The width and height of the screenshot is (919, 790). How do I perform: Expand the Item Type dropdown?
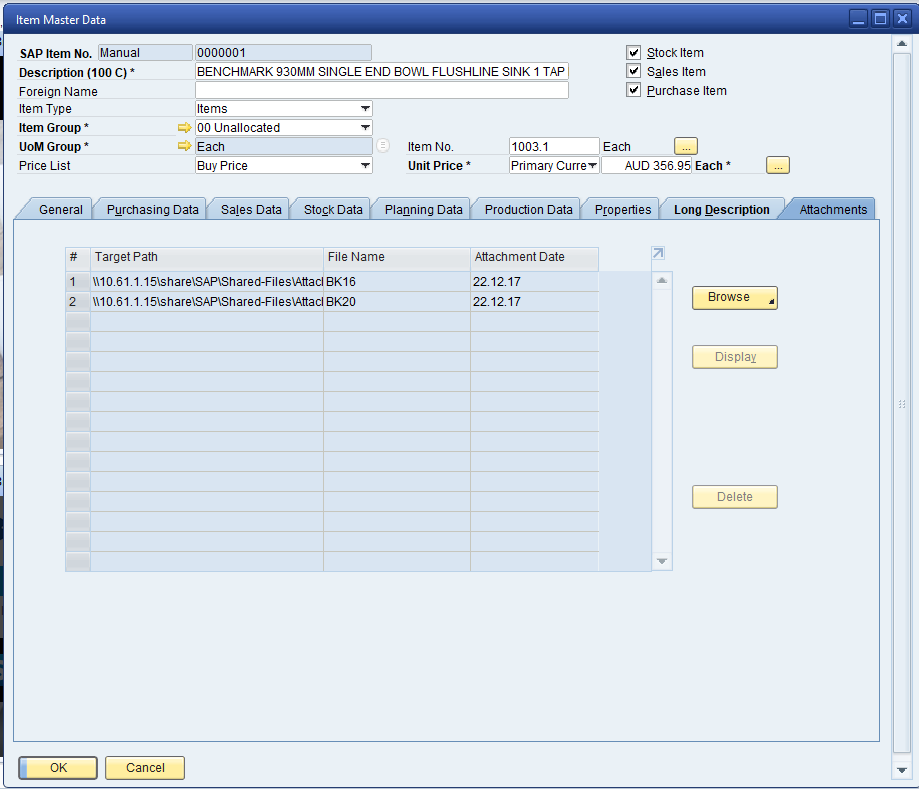(365, 109)
